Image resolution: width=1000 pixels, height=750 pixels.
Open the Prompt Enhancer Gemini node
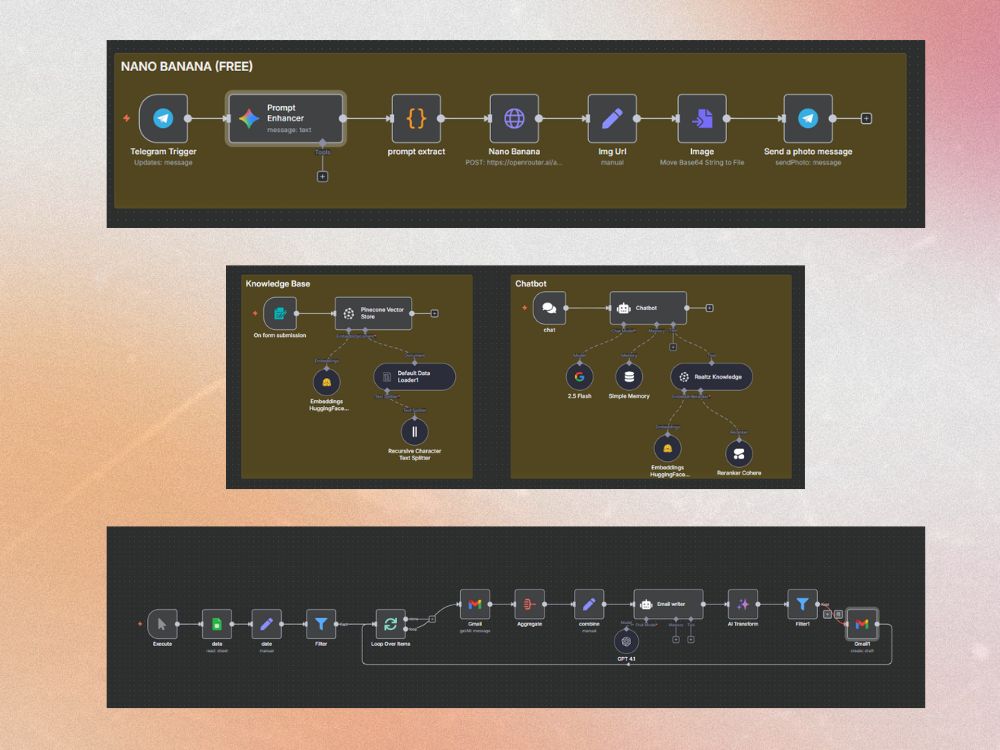286,119
